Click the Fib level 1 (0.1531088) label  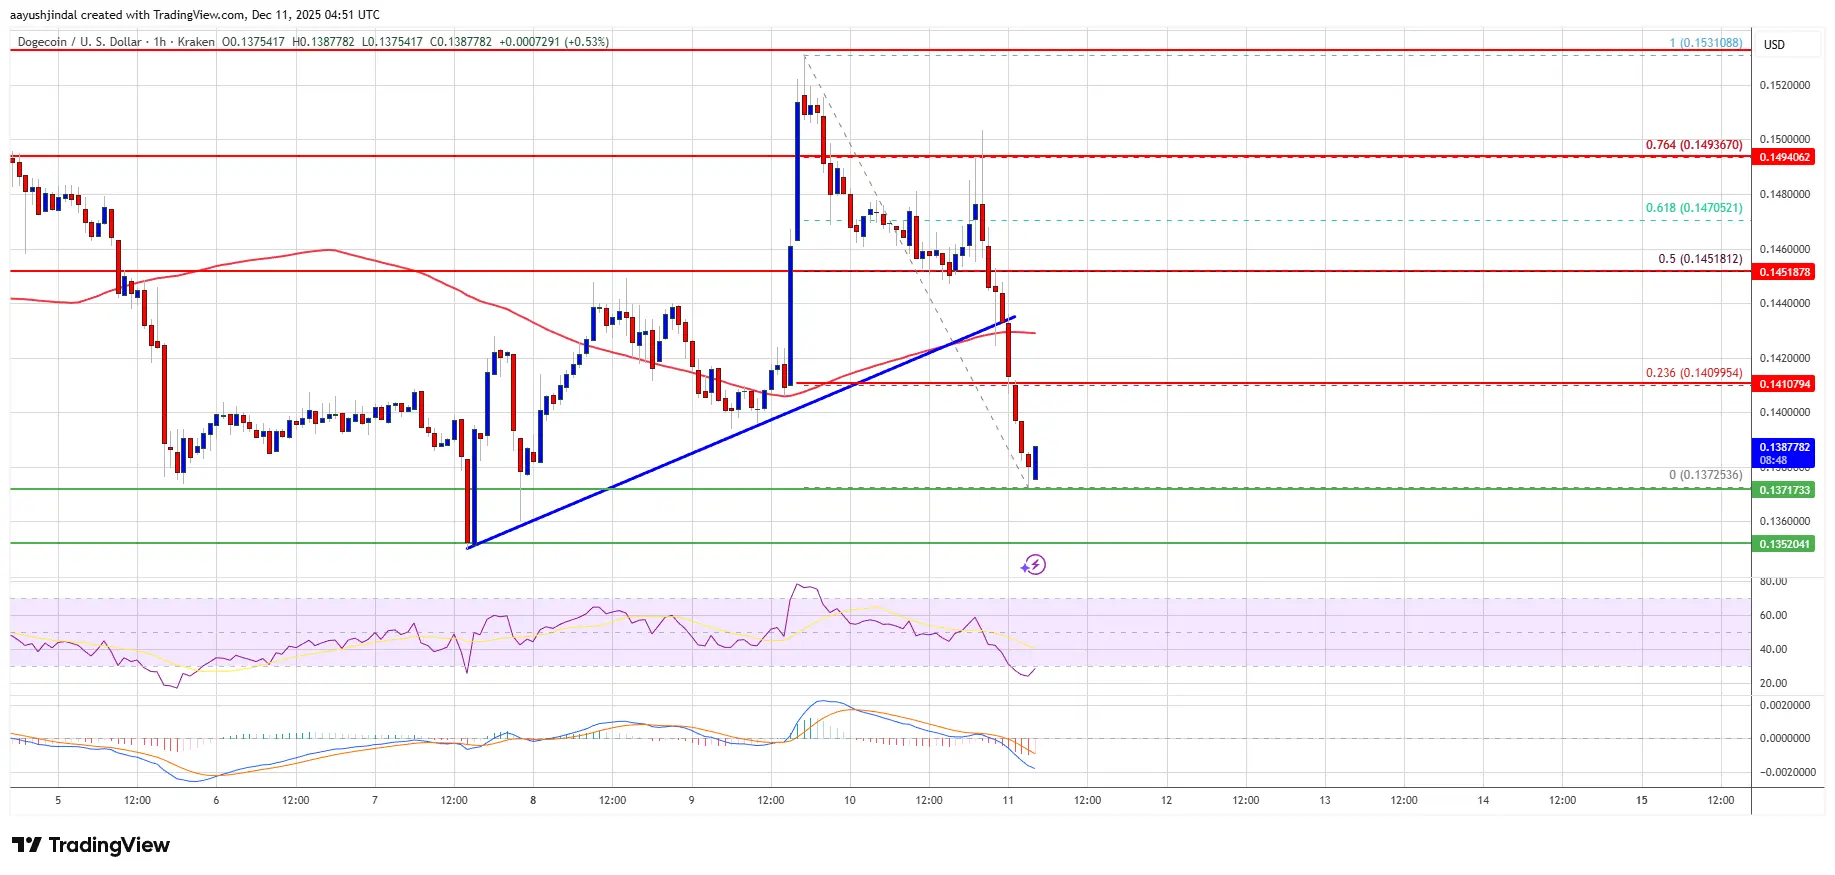pyautogui.click(x=1705, y=43)
